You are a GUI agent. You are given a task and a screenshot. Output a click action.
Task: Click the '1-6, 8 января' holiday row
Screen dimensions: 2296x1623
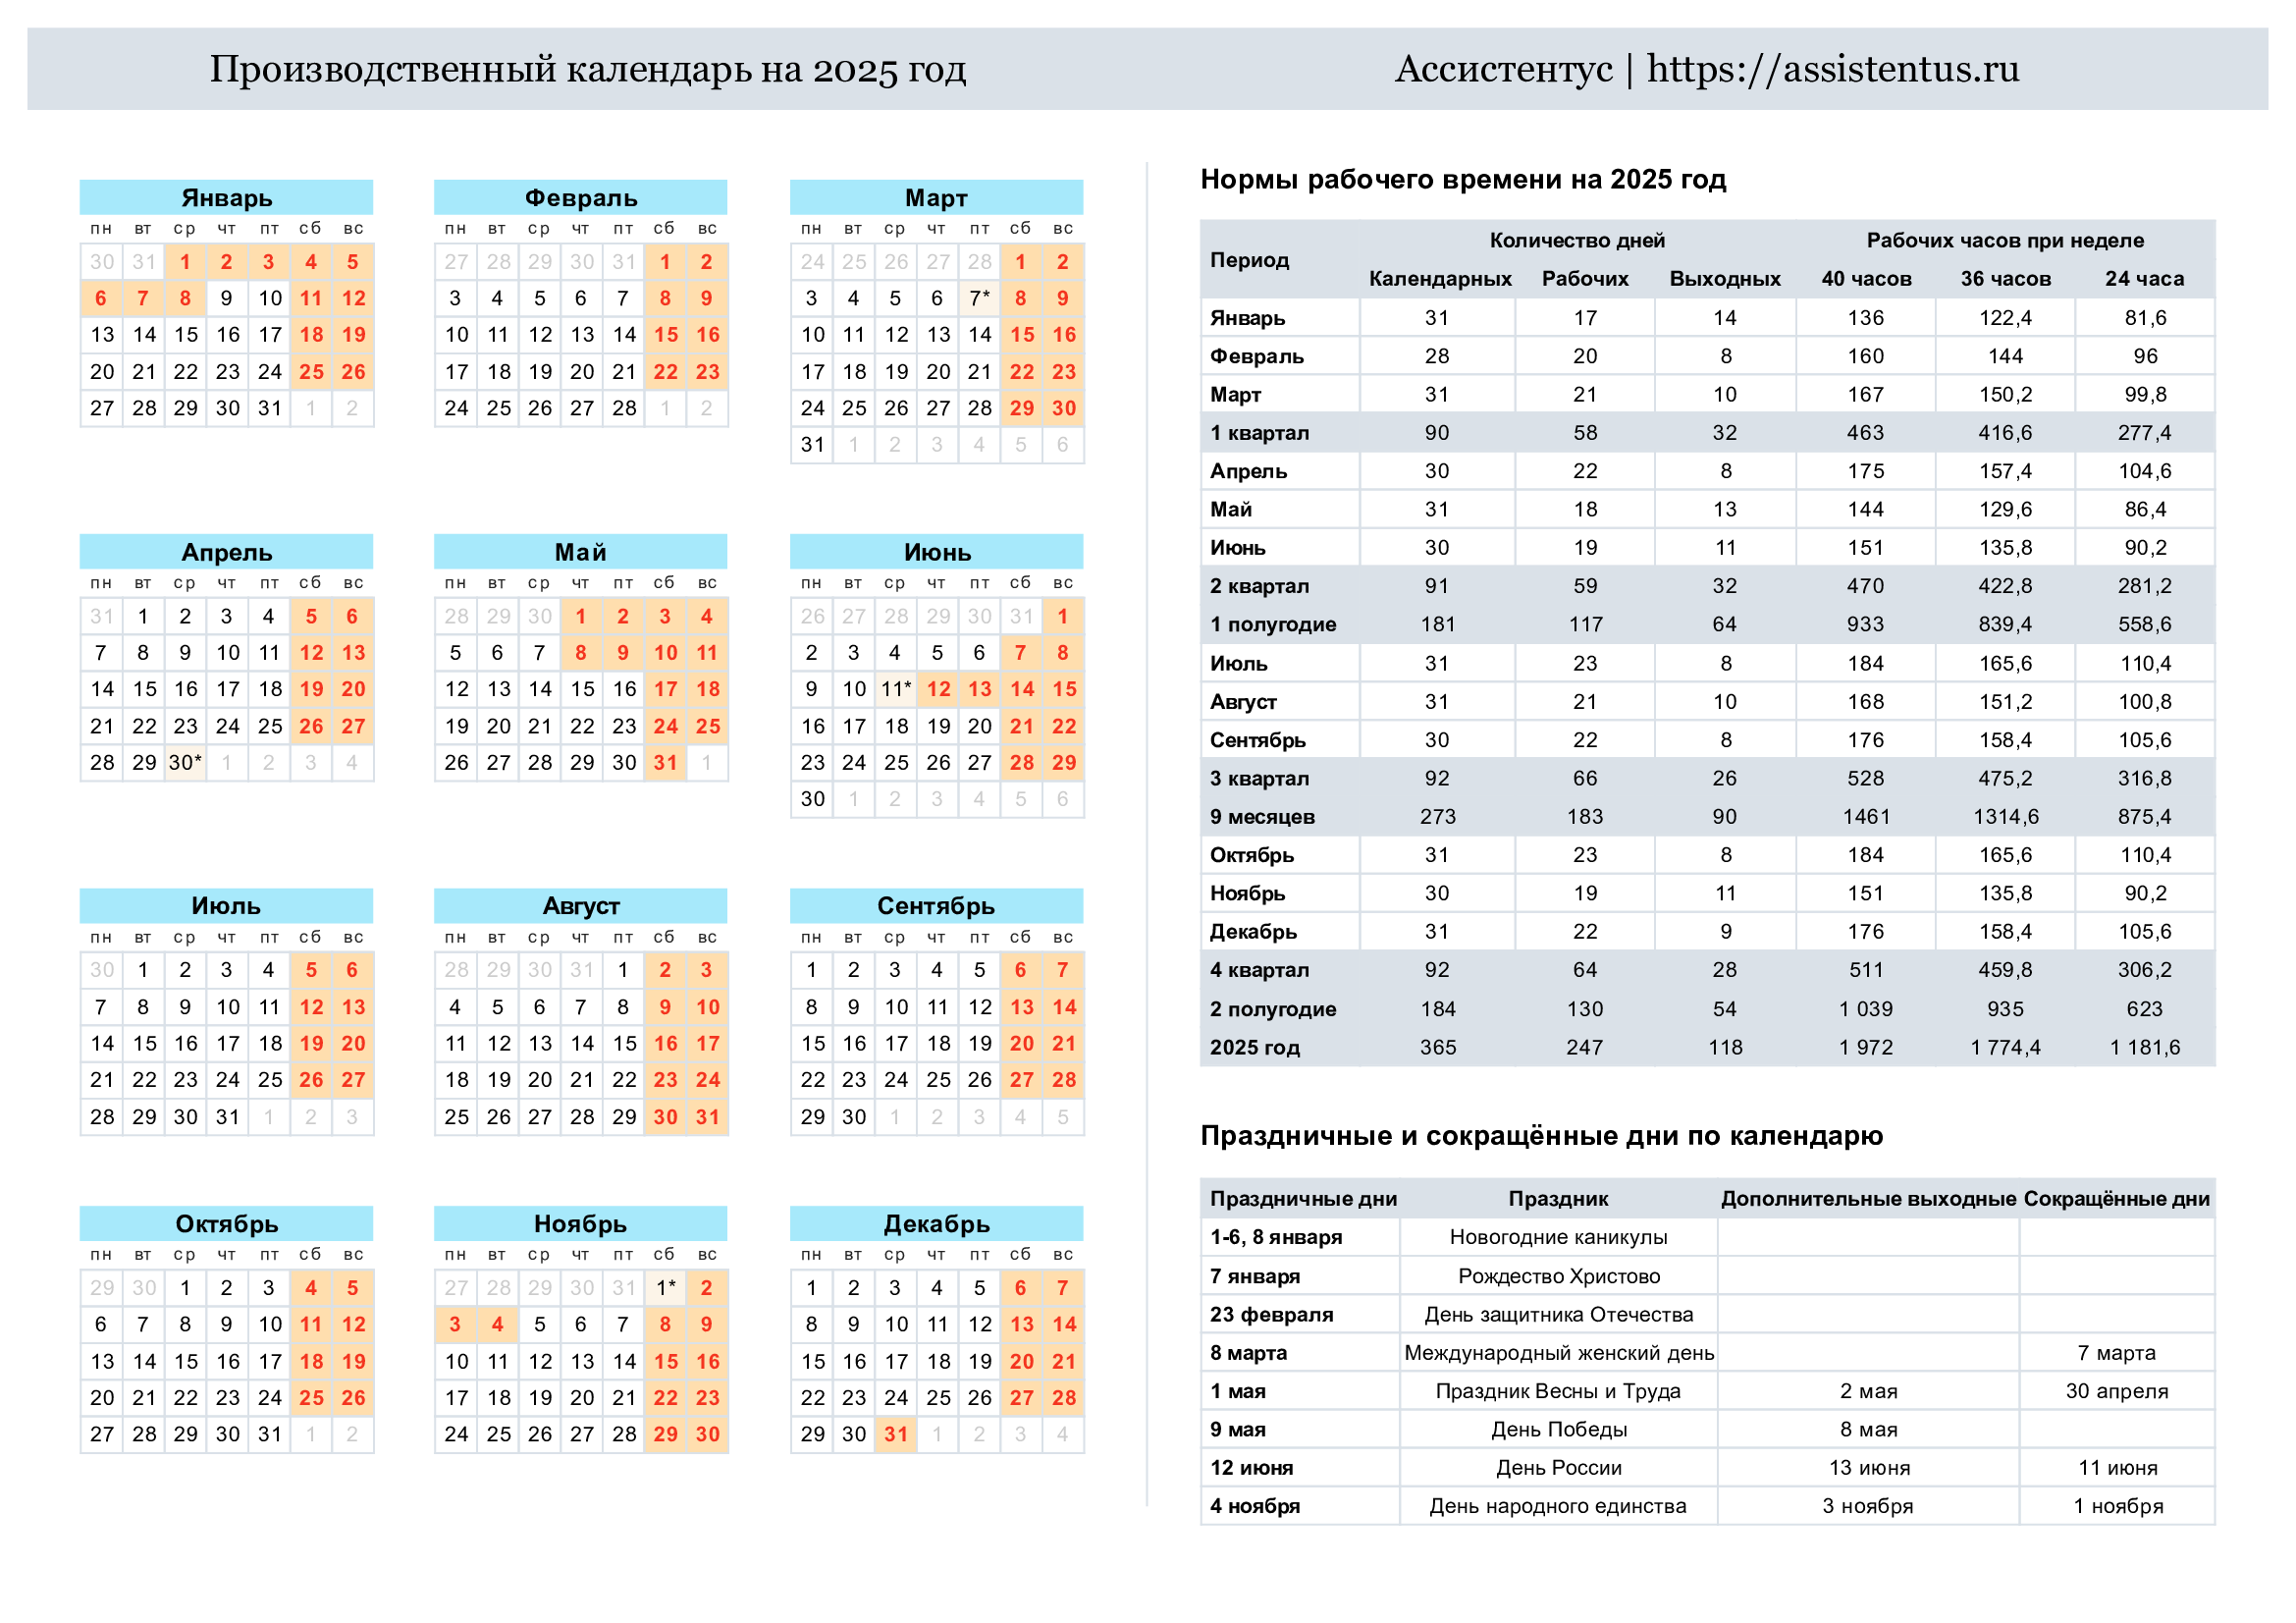pyautogui.click(x=1707, y=1237)
